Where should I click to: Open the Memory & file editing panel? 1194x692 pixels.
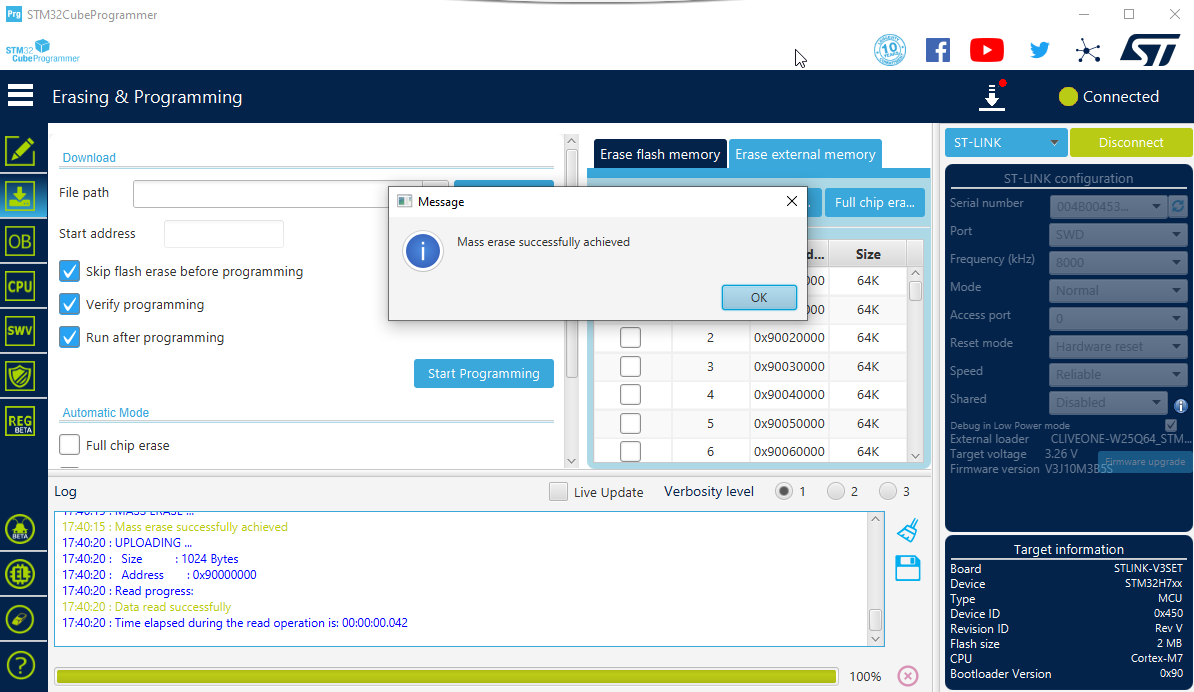point(20,150)
